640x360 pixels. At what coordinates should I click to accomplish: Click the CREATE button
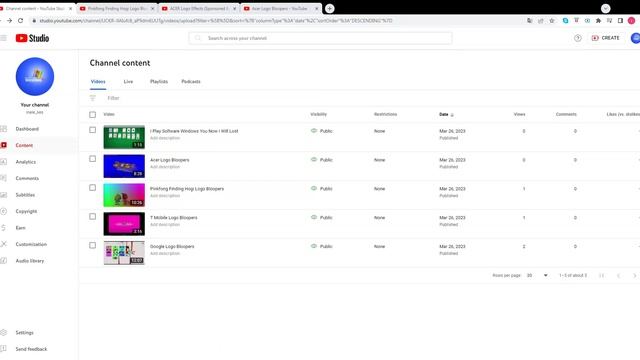tap(605, 38)
